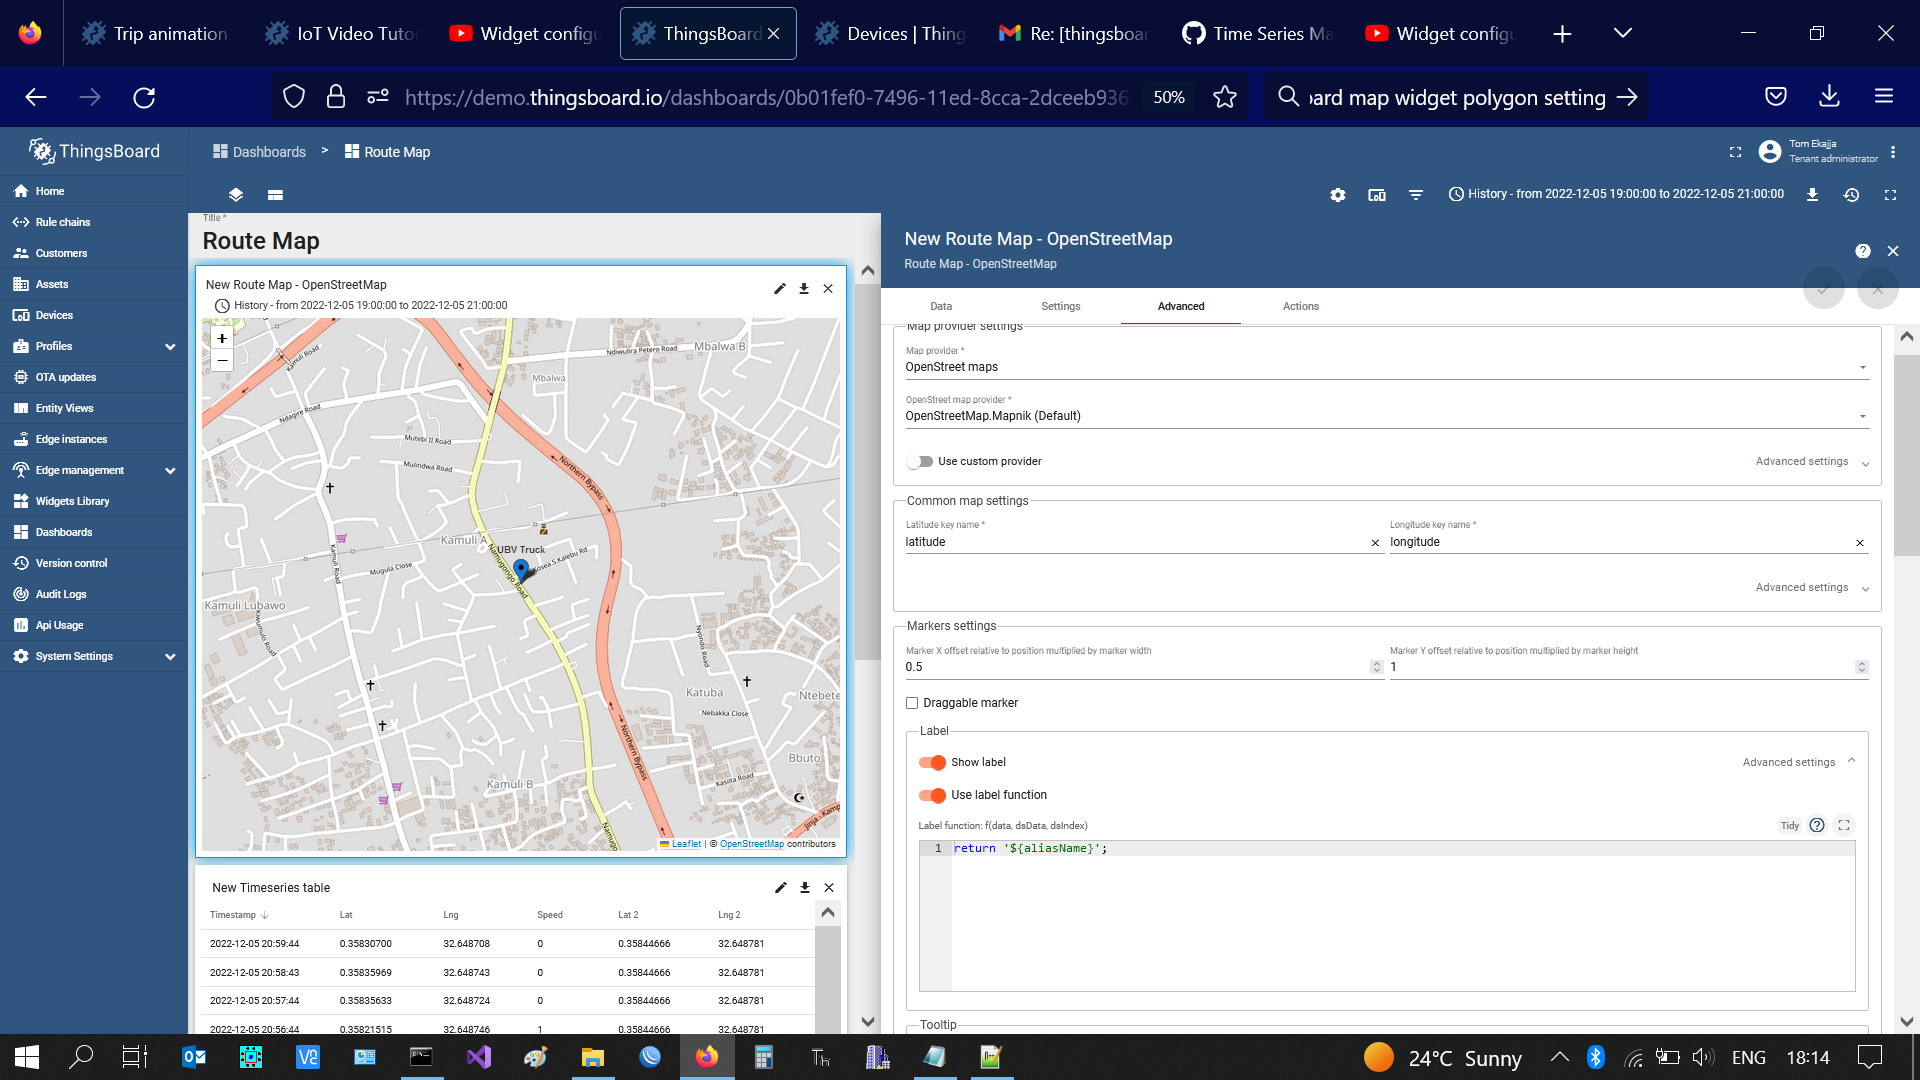The height and width of the screenshot is (1080, 1920).
Task: Enable the Draggable marker checkbox
Action: coord(911,703)
